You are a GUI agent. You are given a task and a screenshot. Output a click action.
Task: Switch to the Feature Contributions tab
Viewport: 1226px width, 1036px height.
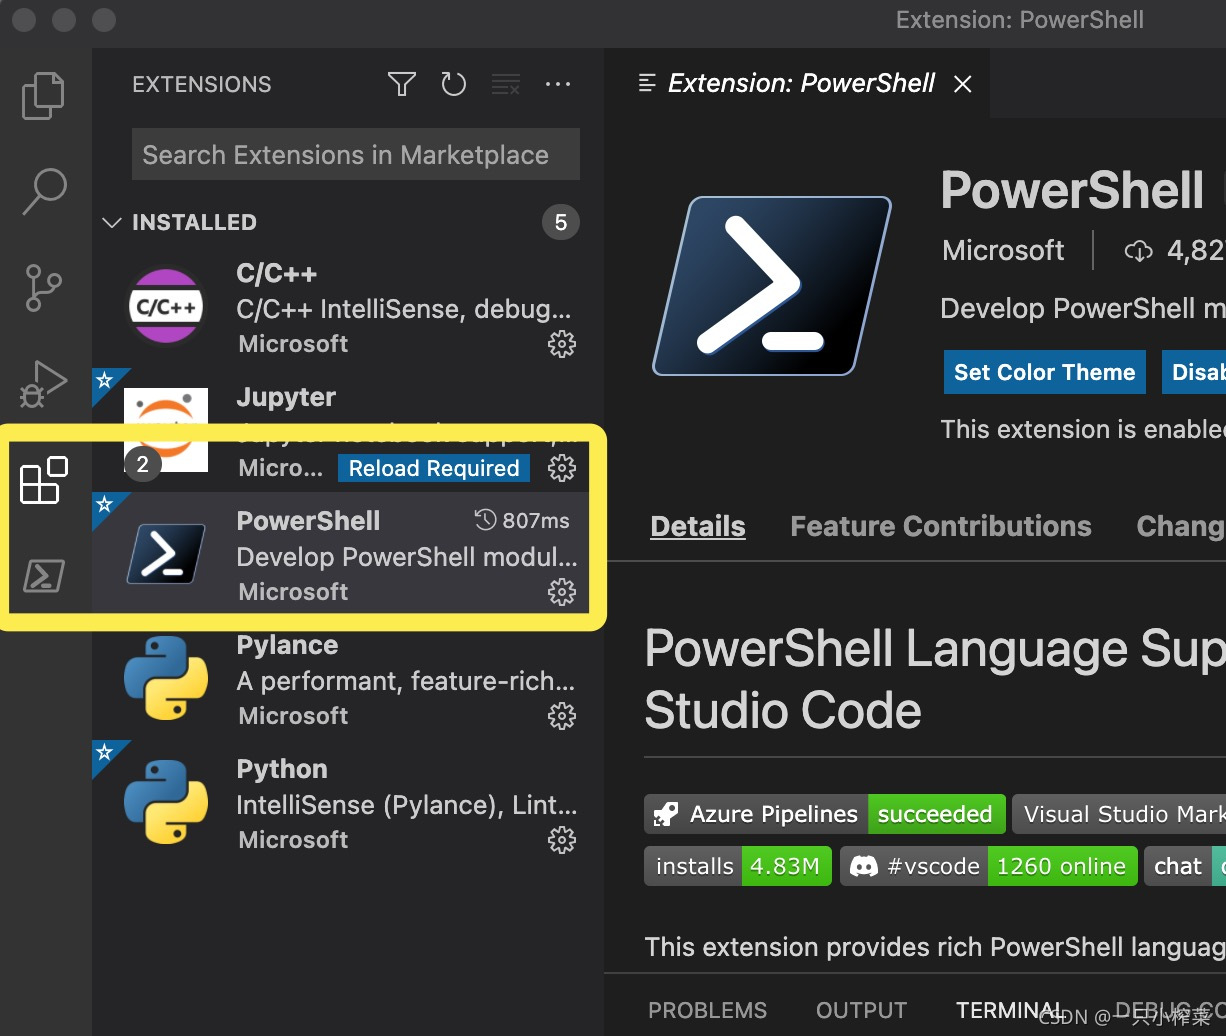(x=940, y=526)
